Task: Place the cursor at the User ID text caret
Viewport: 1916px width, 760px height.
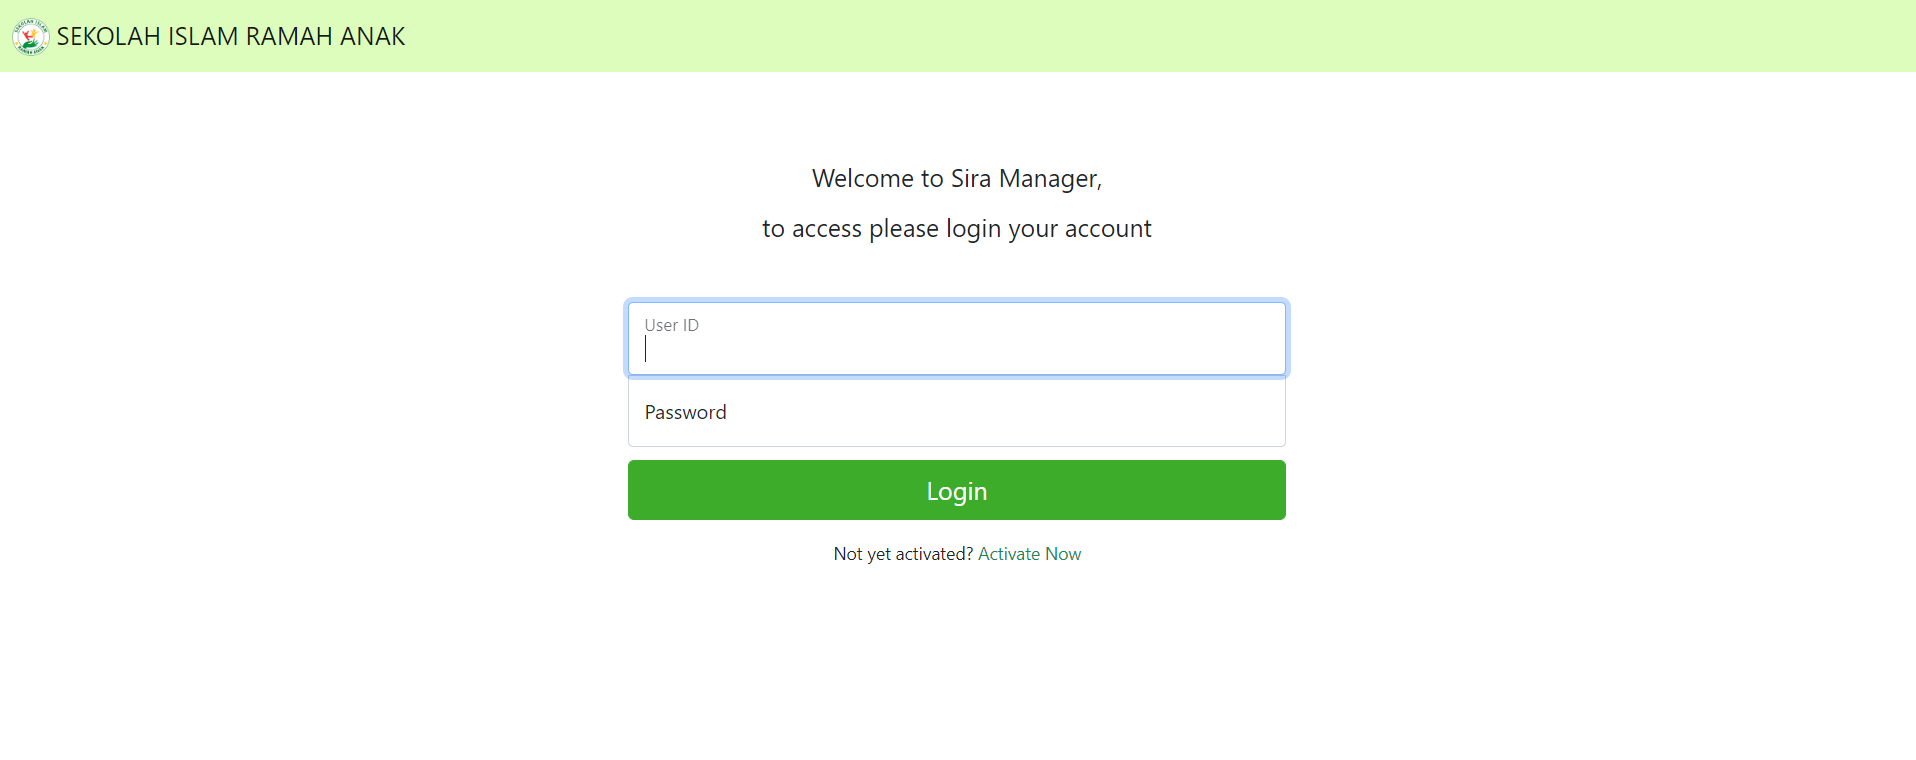Action: click(646, 349)
